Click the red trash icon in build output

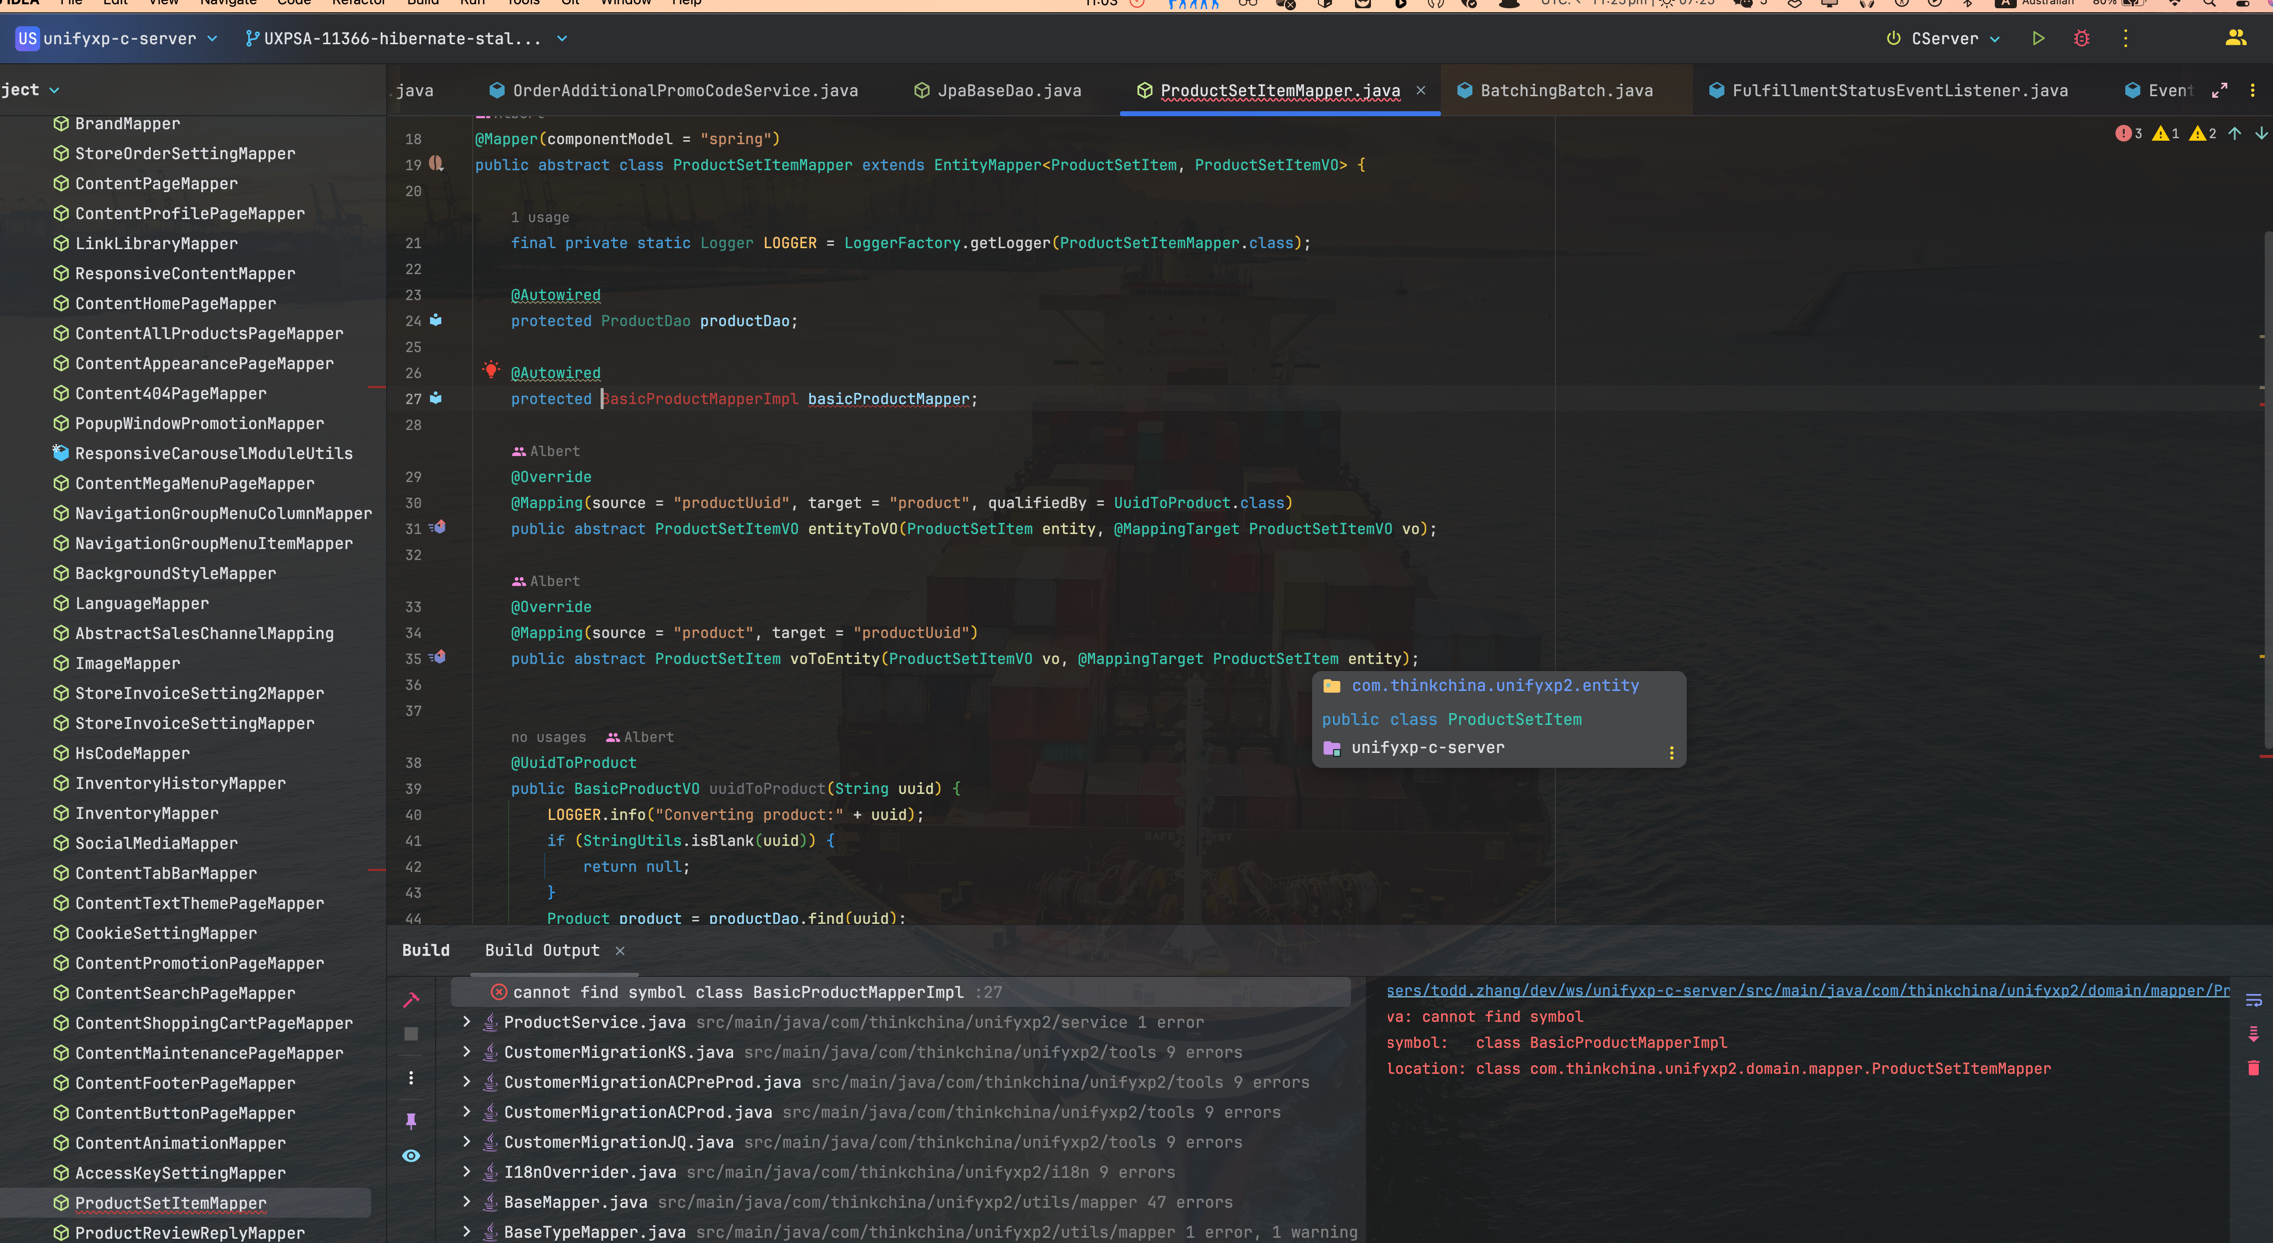coord(2253,1068)
